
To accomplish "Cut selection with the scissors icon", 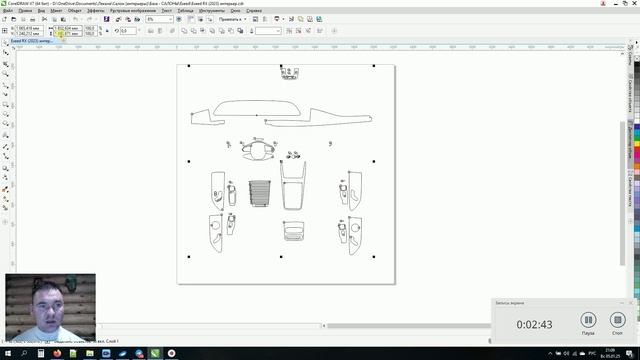I will (x=44, y=19).
